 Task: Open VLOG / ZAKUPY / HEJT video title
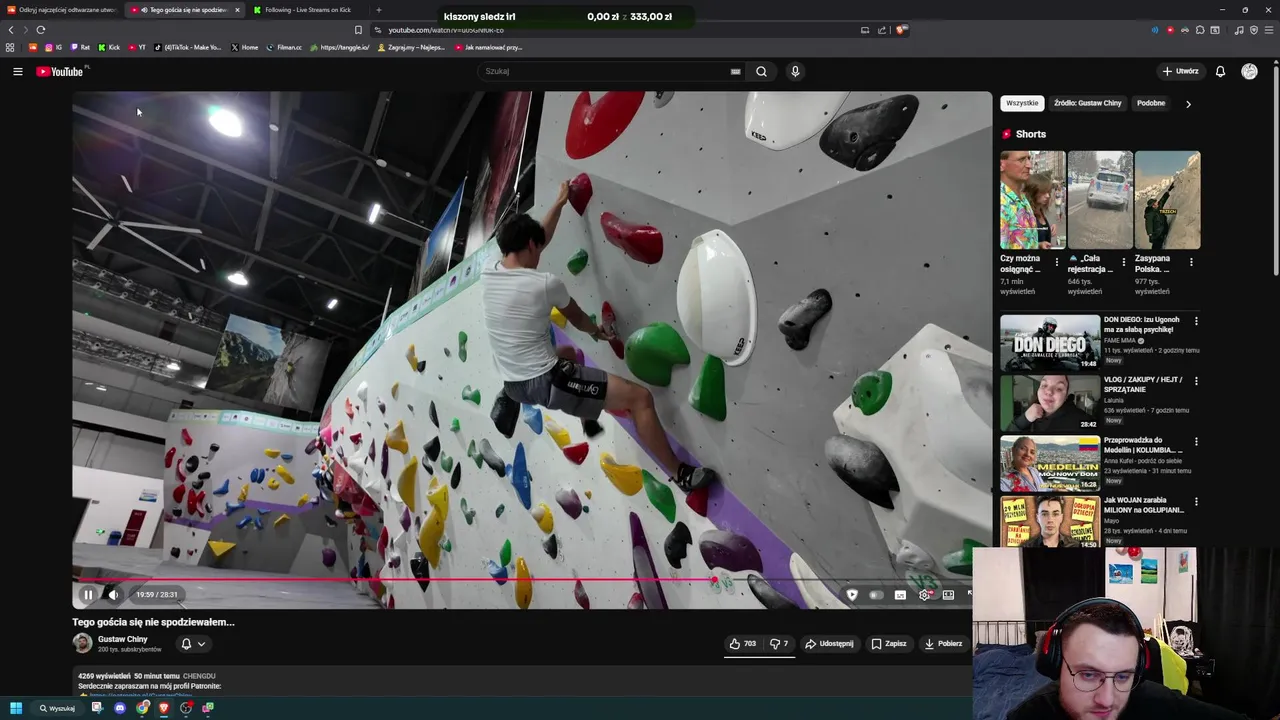pos(1143,384)
